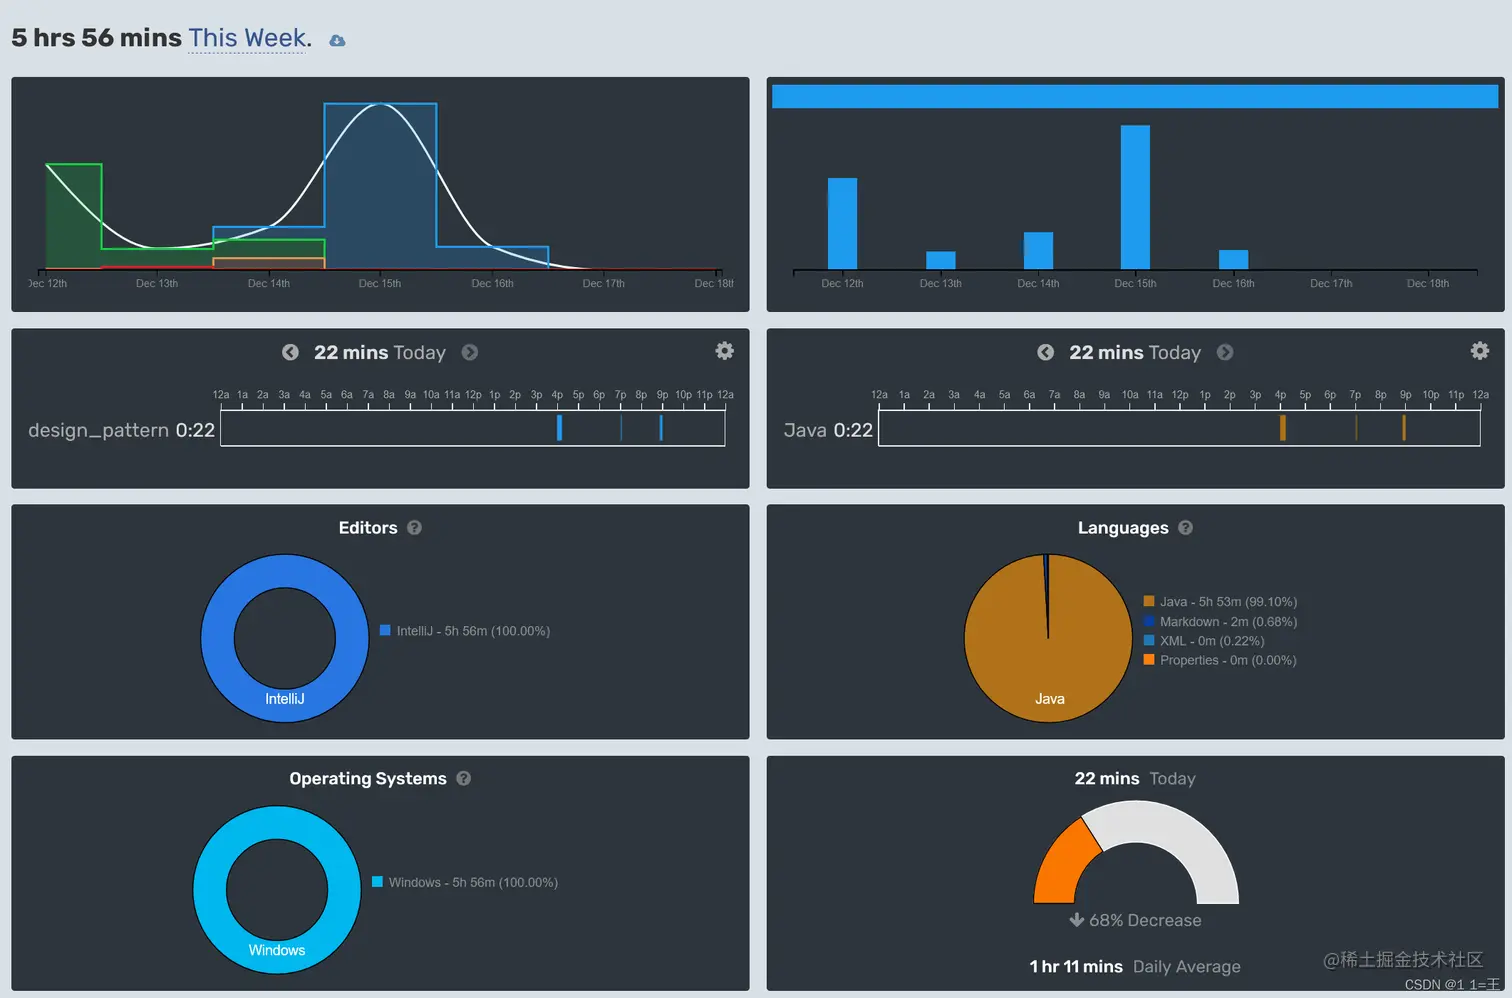Click the 9pm marker in design_pattern timeline
Screen dimensions: 1512x998
pyautogui.click(x=661, y=428)
